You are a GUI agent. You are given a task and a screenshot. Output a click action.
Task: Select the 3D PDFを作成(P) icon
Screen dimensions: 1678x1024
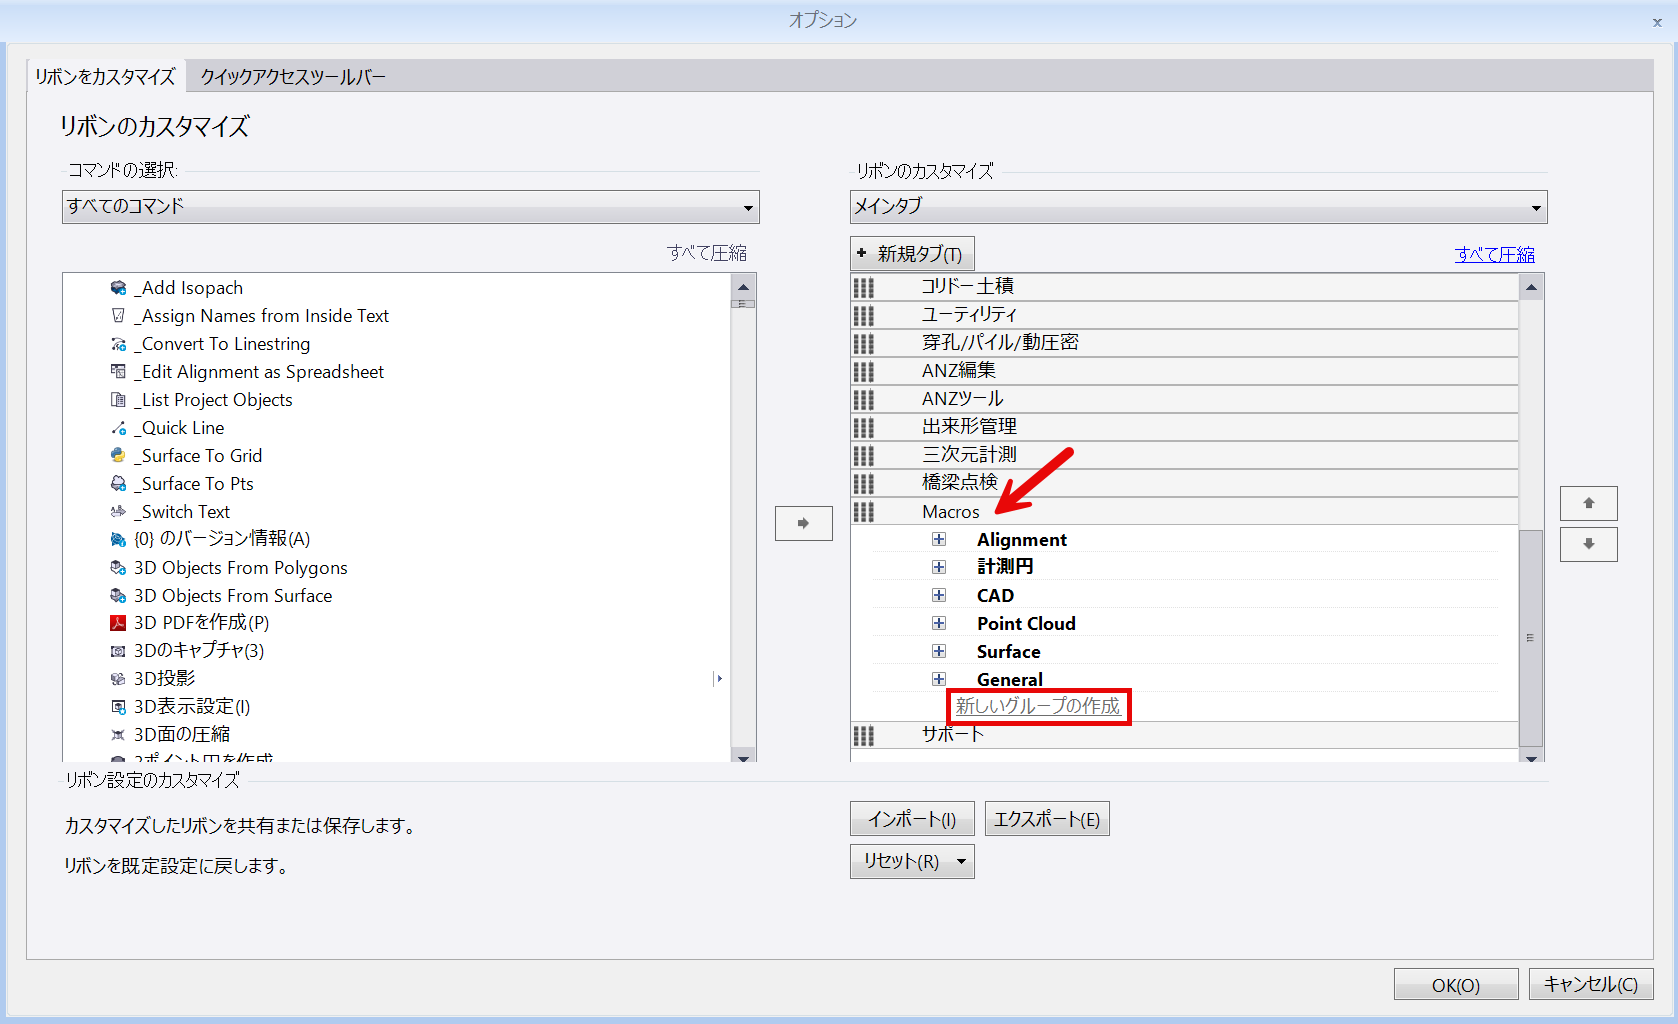click(118, 623)
